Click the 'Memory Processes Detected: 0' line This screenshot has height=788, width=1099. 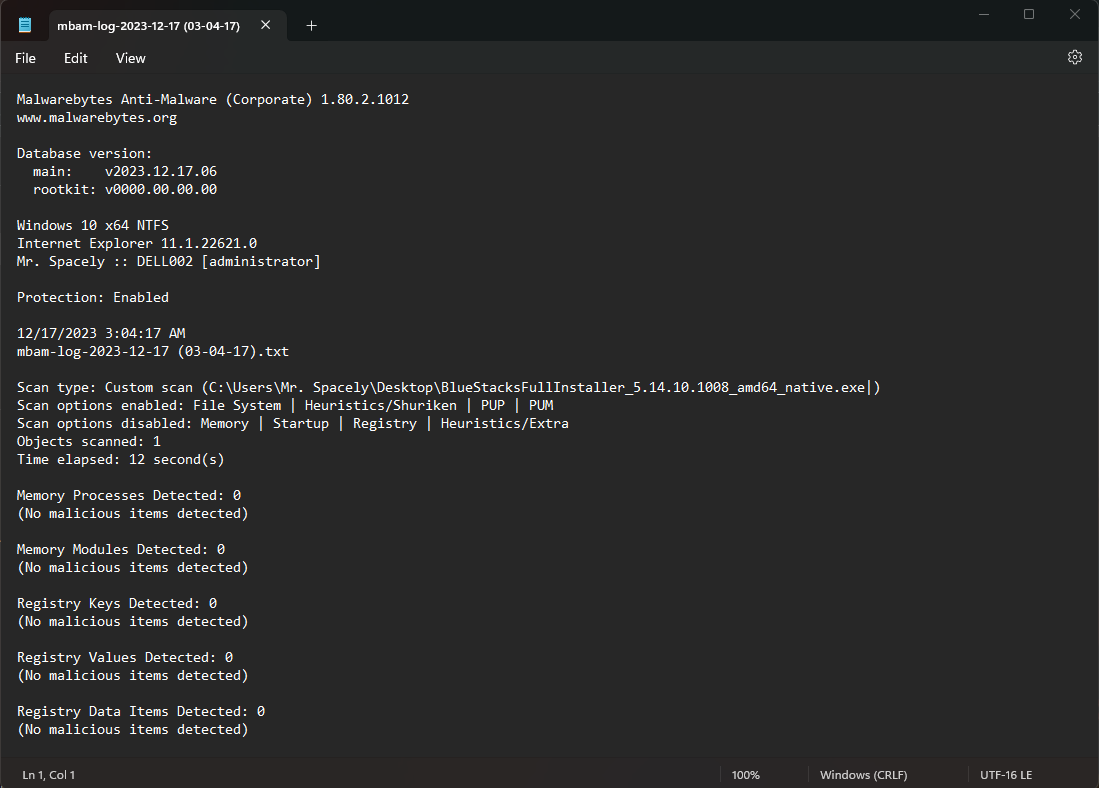(129, 496)
